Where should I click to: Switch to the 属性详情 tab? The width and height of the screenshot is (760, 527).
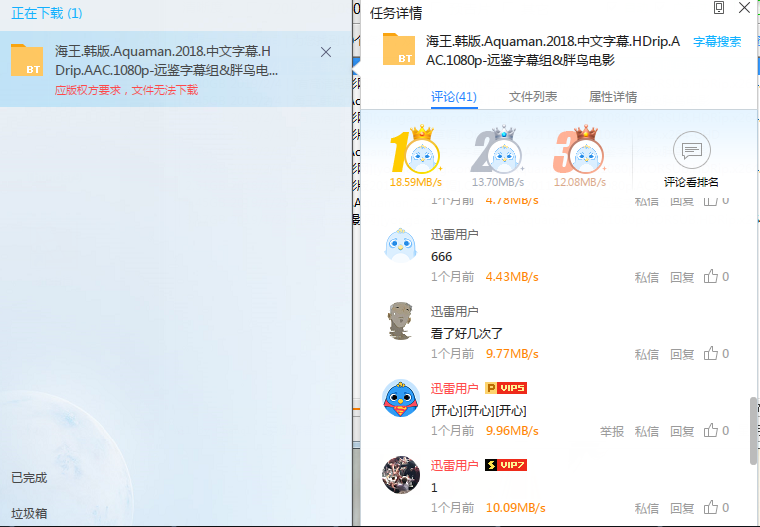coord(613,97)
